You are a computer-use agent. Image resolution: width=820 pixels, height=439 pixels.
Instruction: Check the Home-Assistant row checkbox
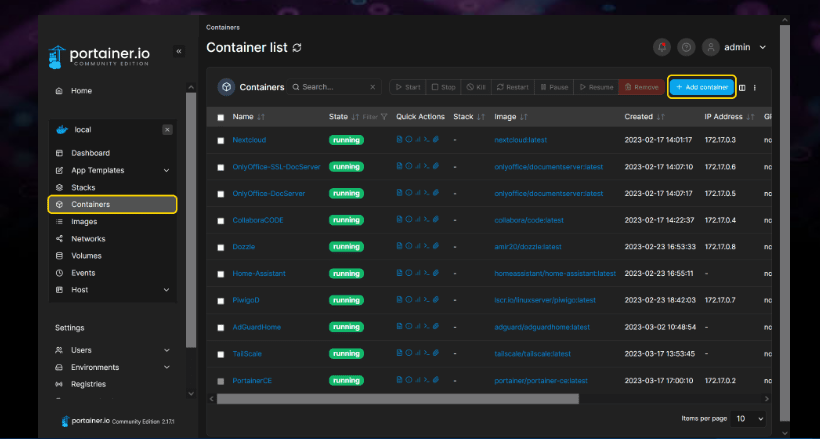coord(221,274)
